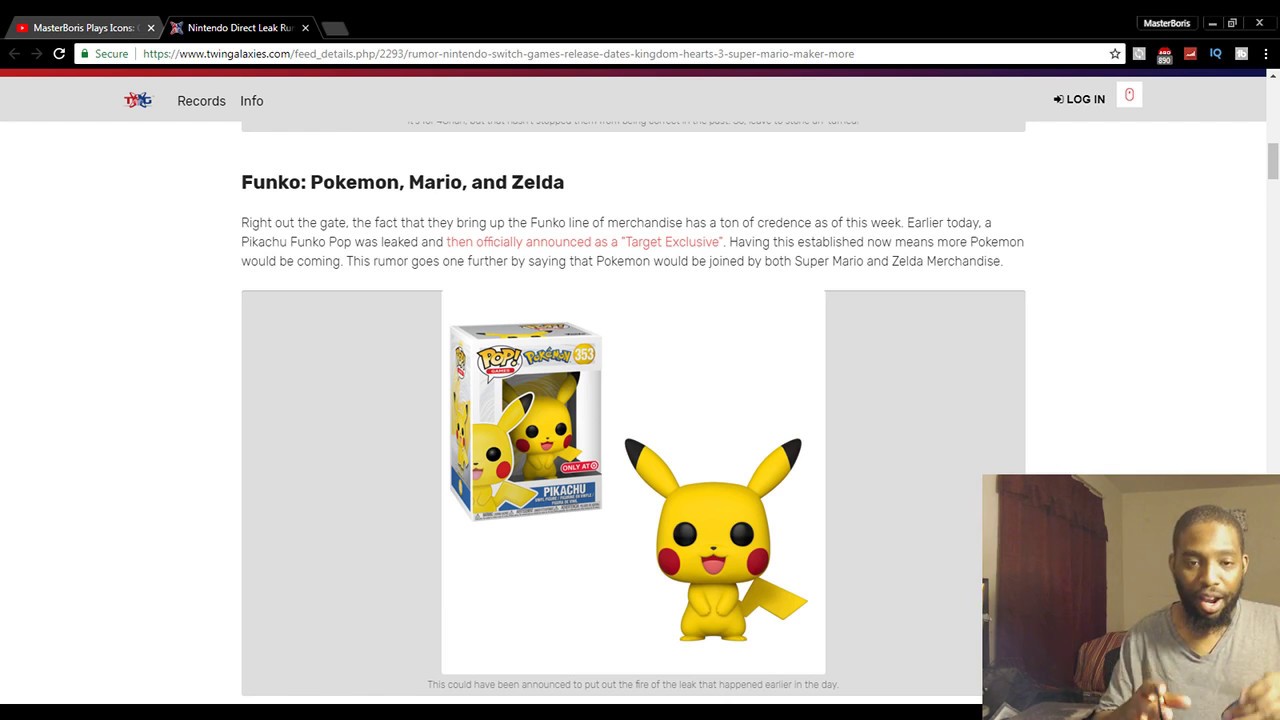Follow the 'then officially announced' Target Exclusive link
Viewport: 1280px width, 720px height.
(585, 242)
